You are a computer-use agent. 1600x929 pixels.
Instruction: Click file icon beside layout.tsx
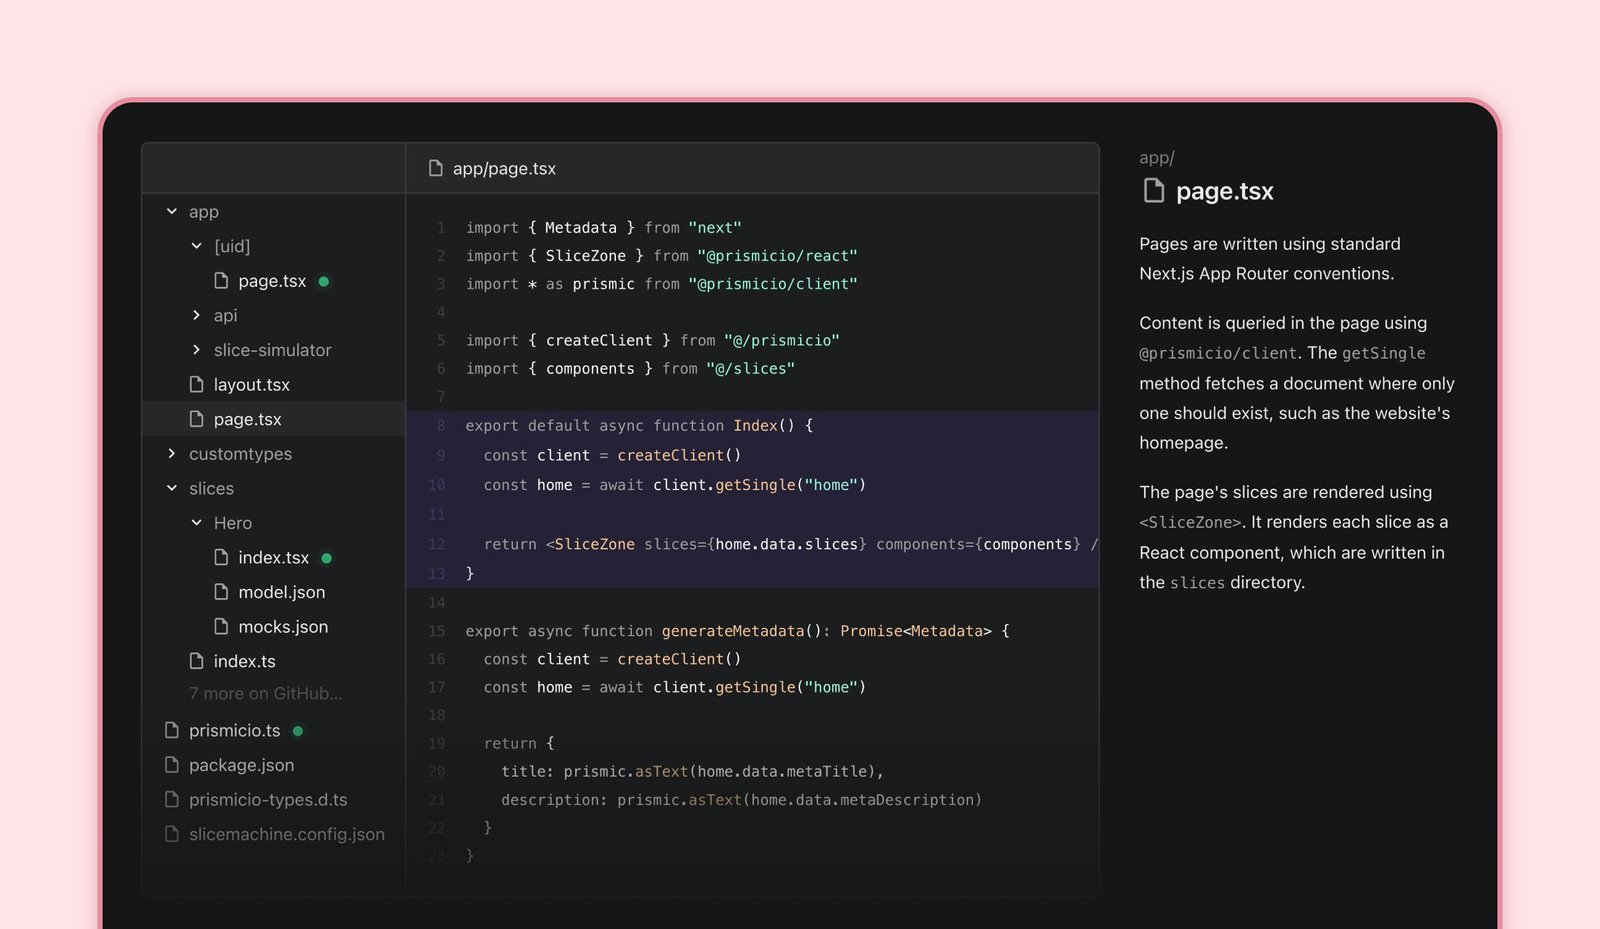tap(197, 385)
